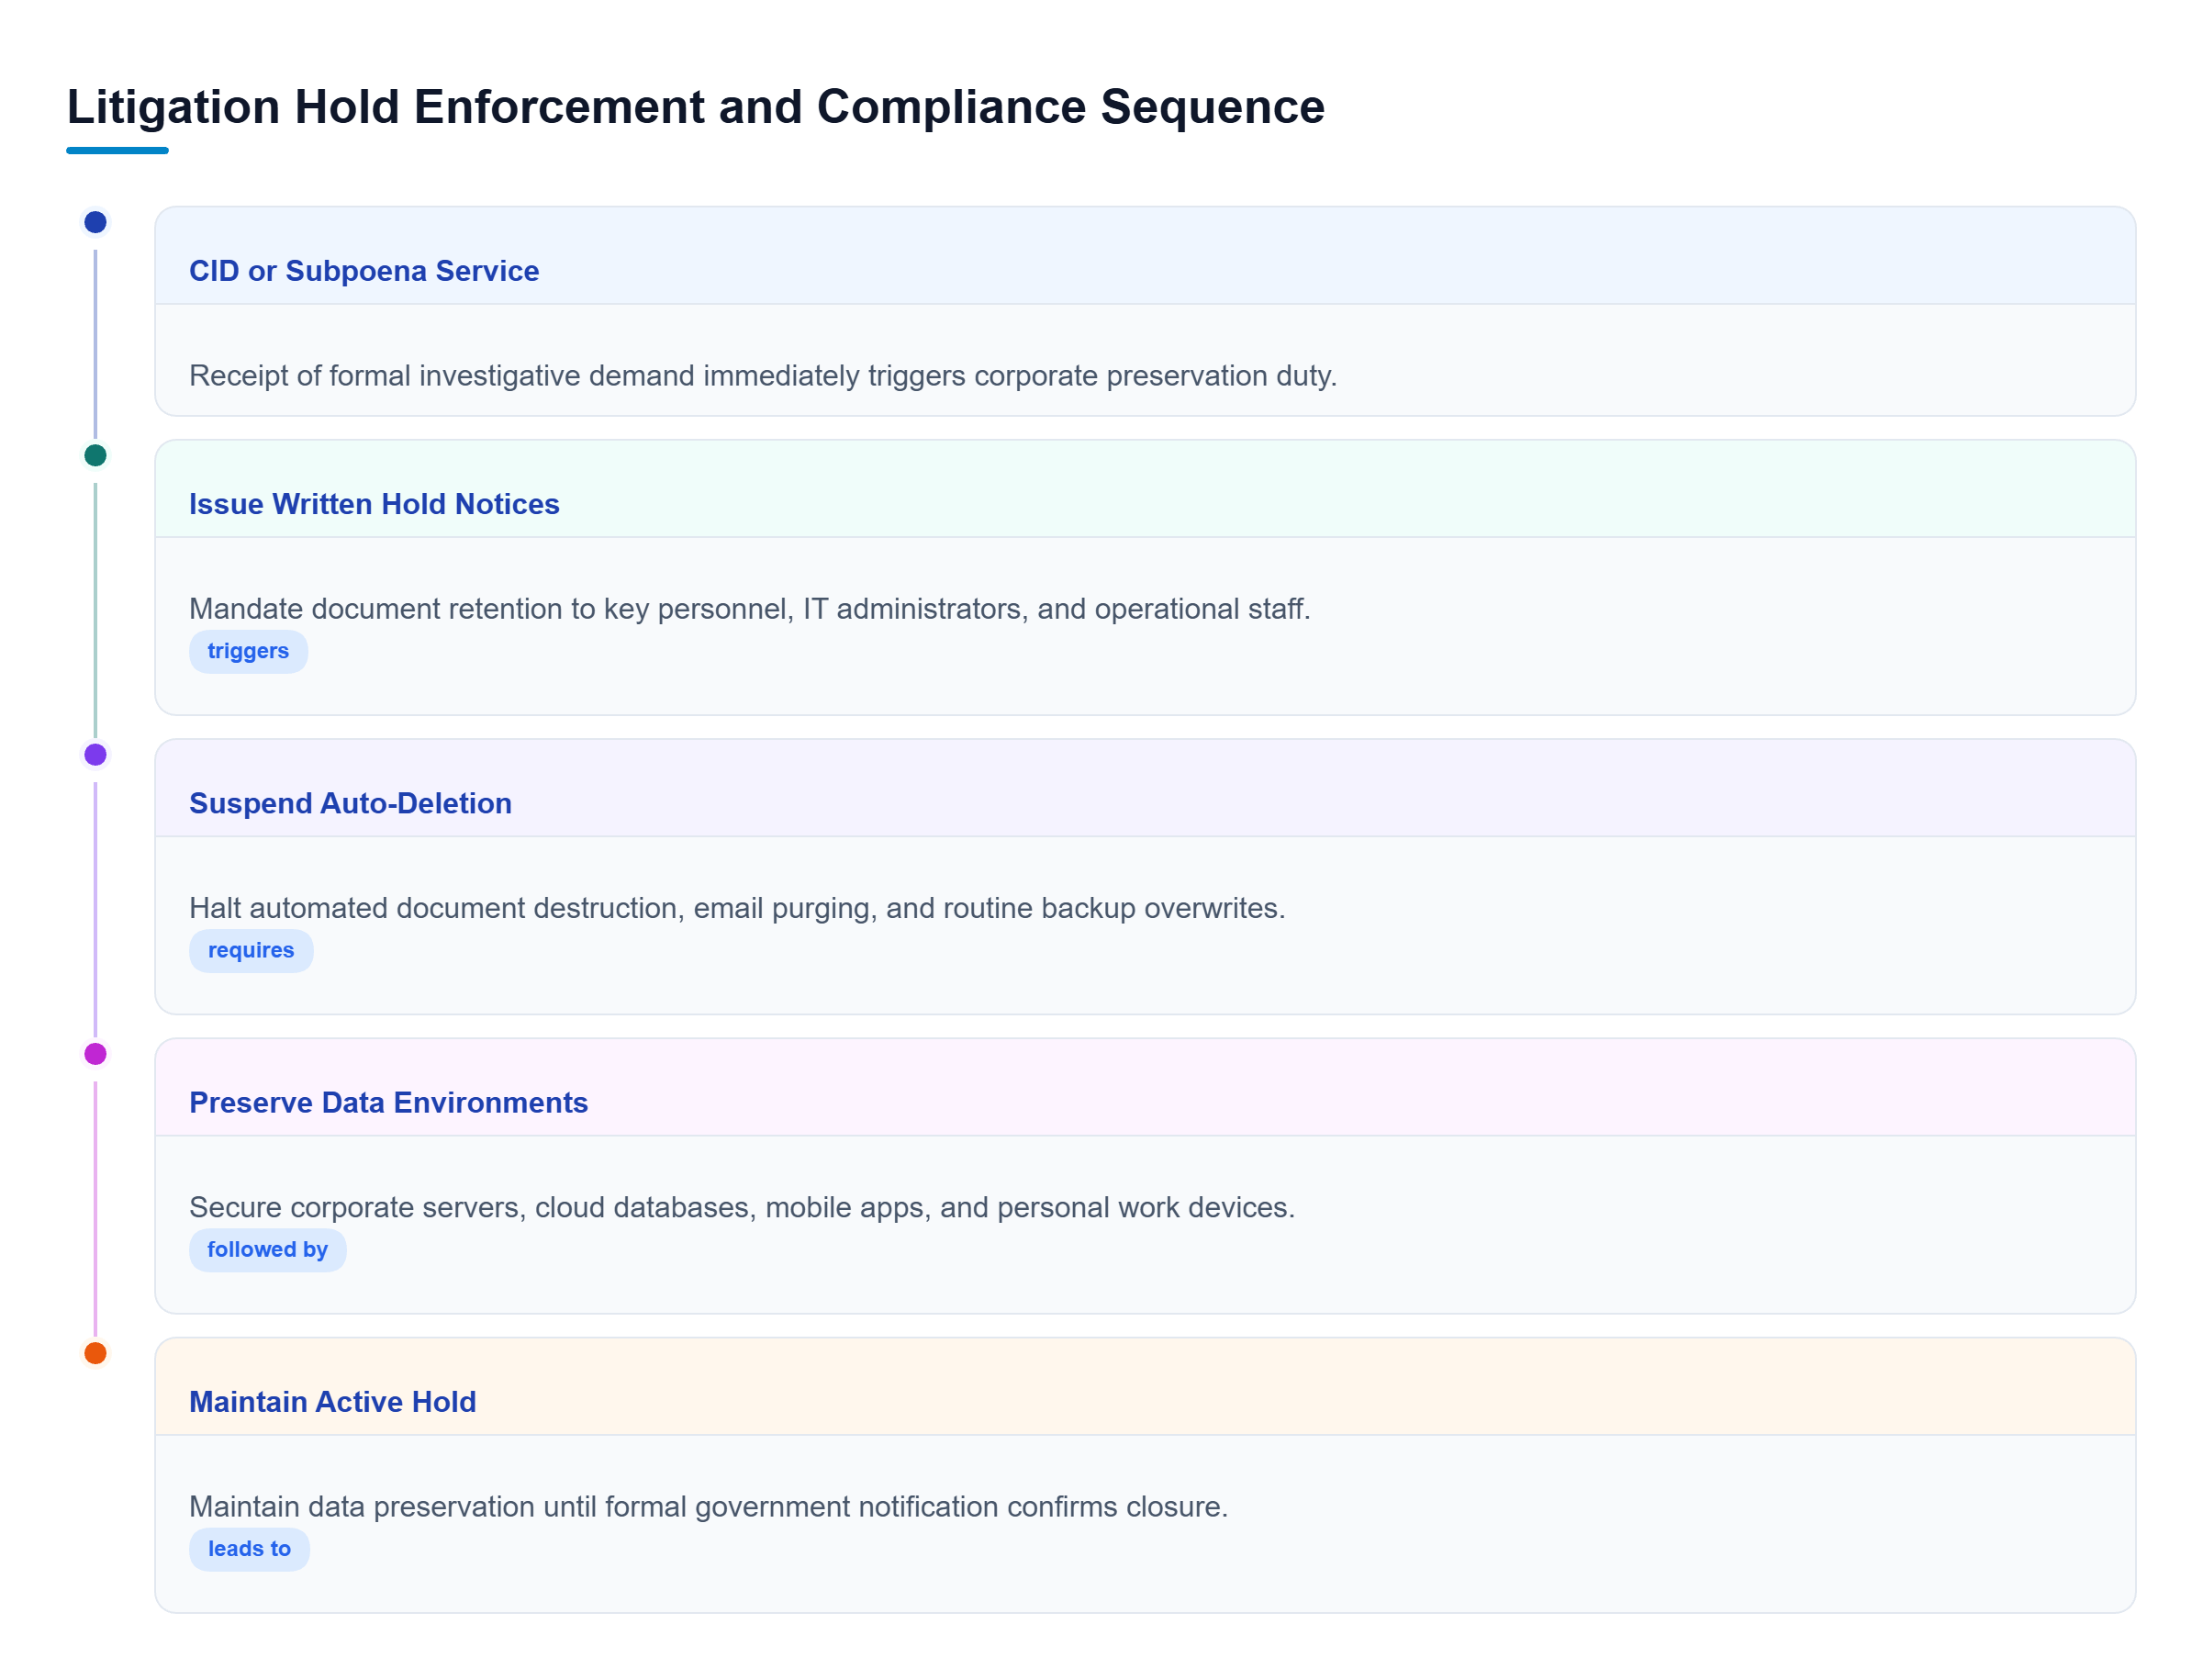Open the Issue Written Hold Notices heading
The image size is (2203, 1680).
pos(374,504)
